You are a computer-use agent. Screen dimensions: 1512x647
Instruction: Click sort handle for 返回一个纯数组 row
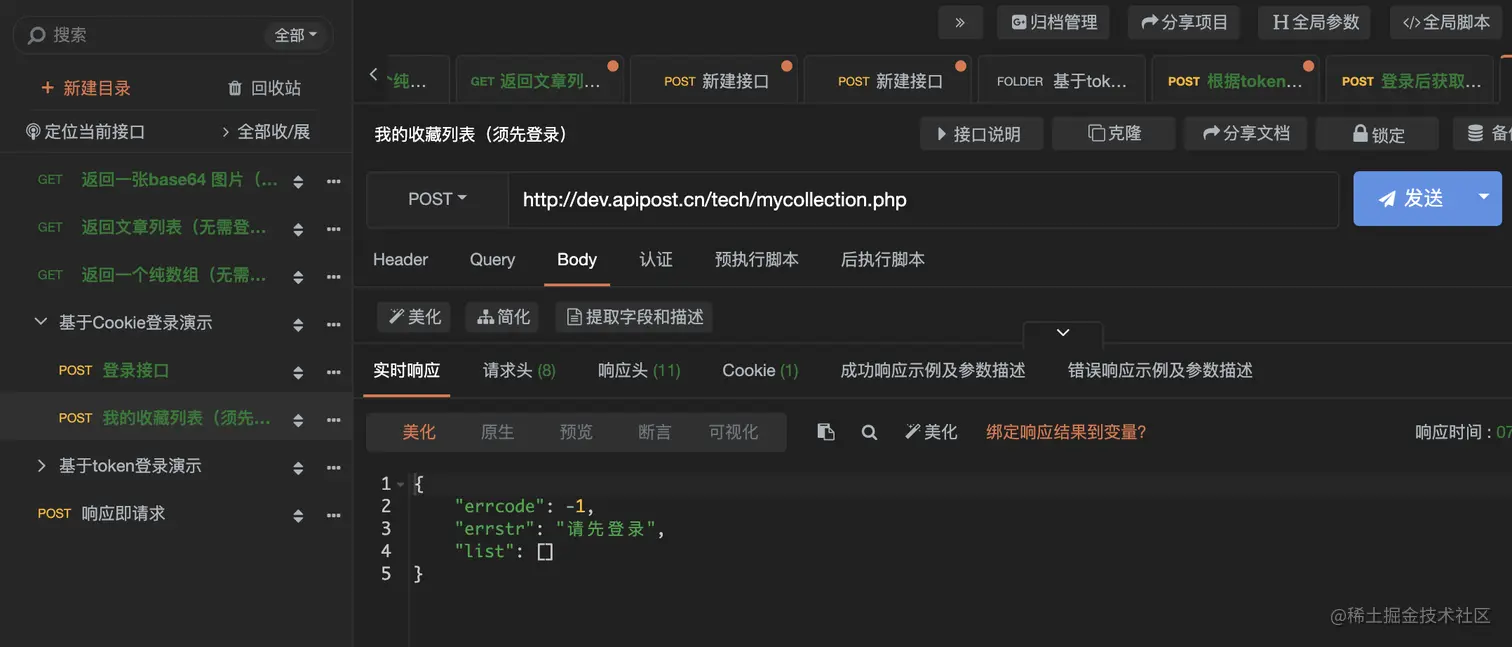[298, 276]
